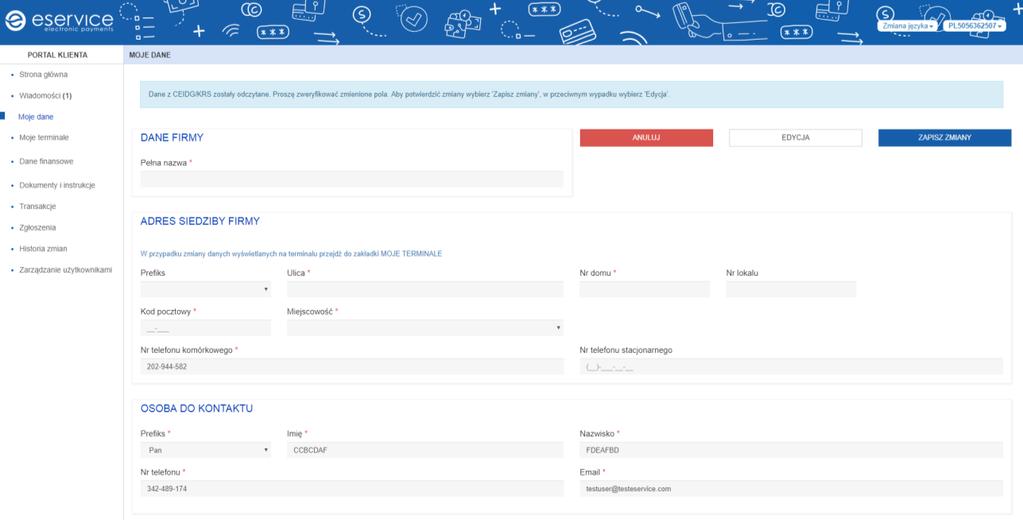Screen dimensions: 1023x520
Task: Click the MOJE DANE page title
Action: 150,55
